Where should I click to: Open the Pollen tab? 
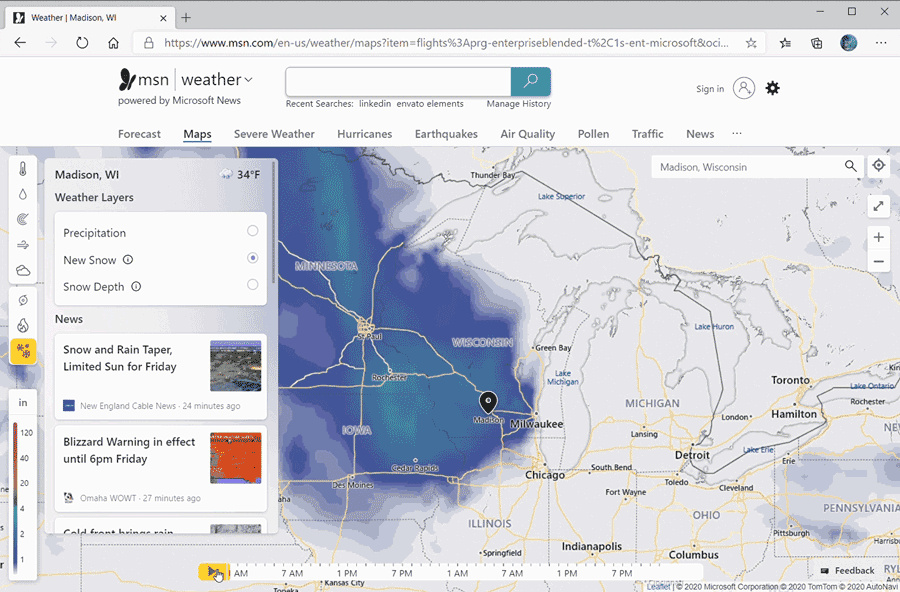coord(593,134)
